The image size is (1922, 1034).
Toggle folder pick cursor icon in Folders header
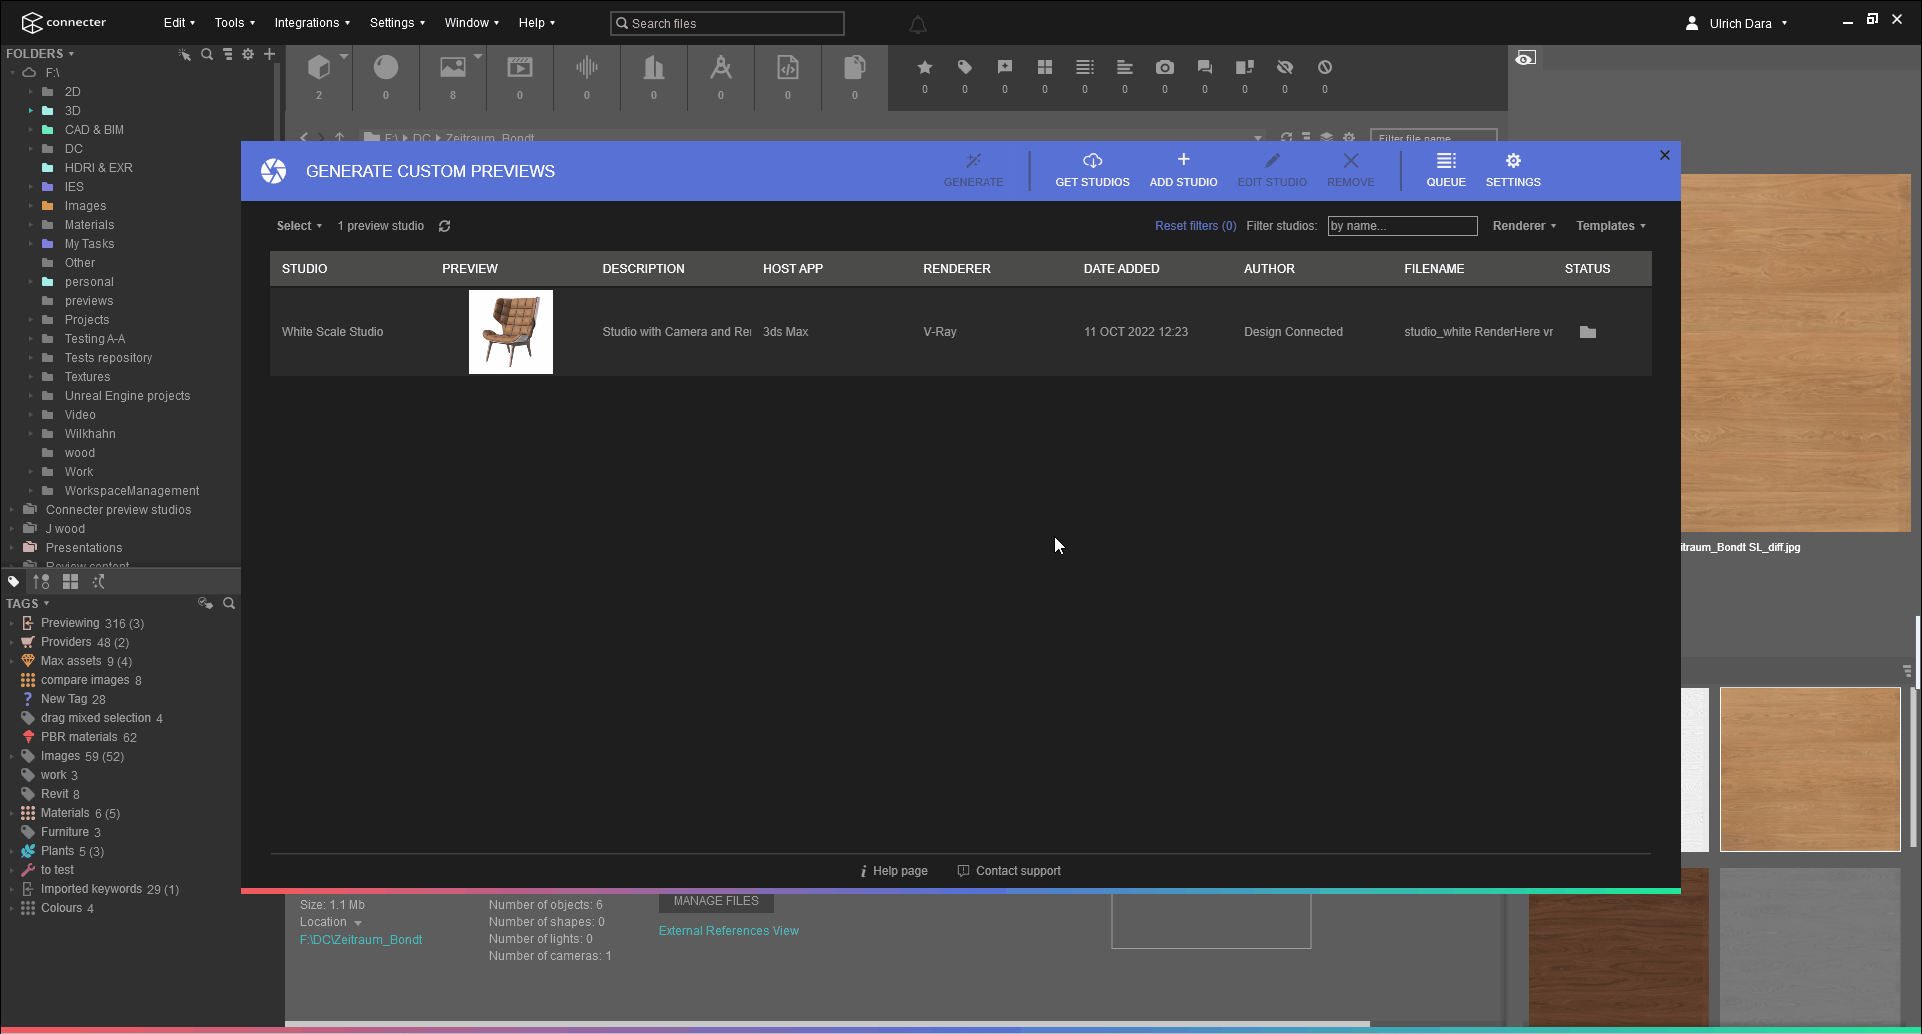pyautogui.click(x=184, y=54)
